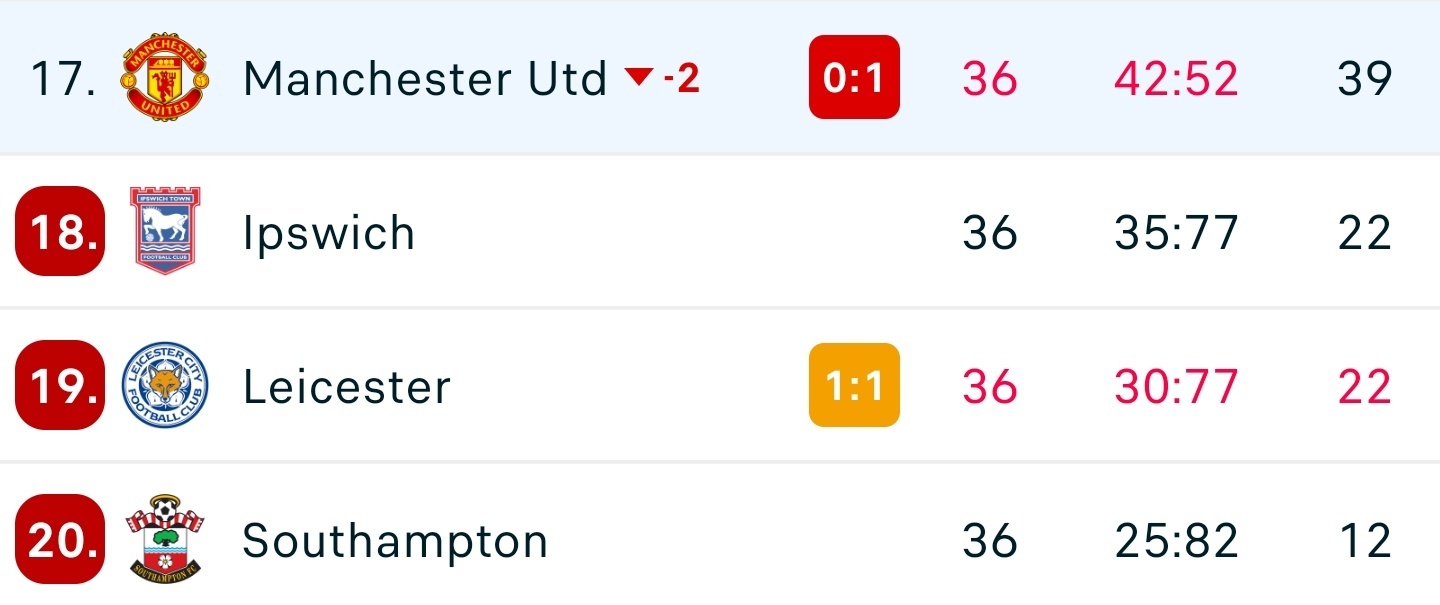Click Manchester Utd points total 39
The image size is (1440, 605).
pyautogui.click(x=1364, y=78)
